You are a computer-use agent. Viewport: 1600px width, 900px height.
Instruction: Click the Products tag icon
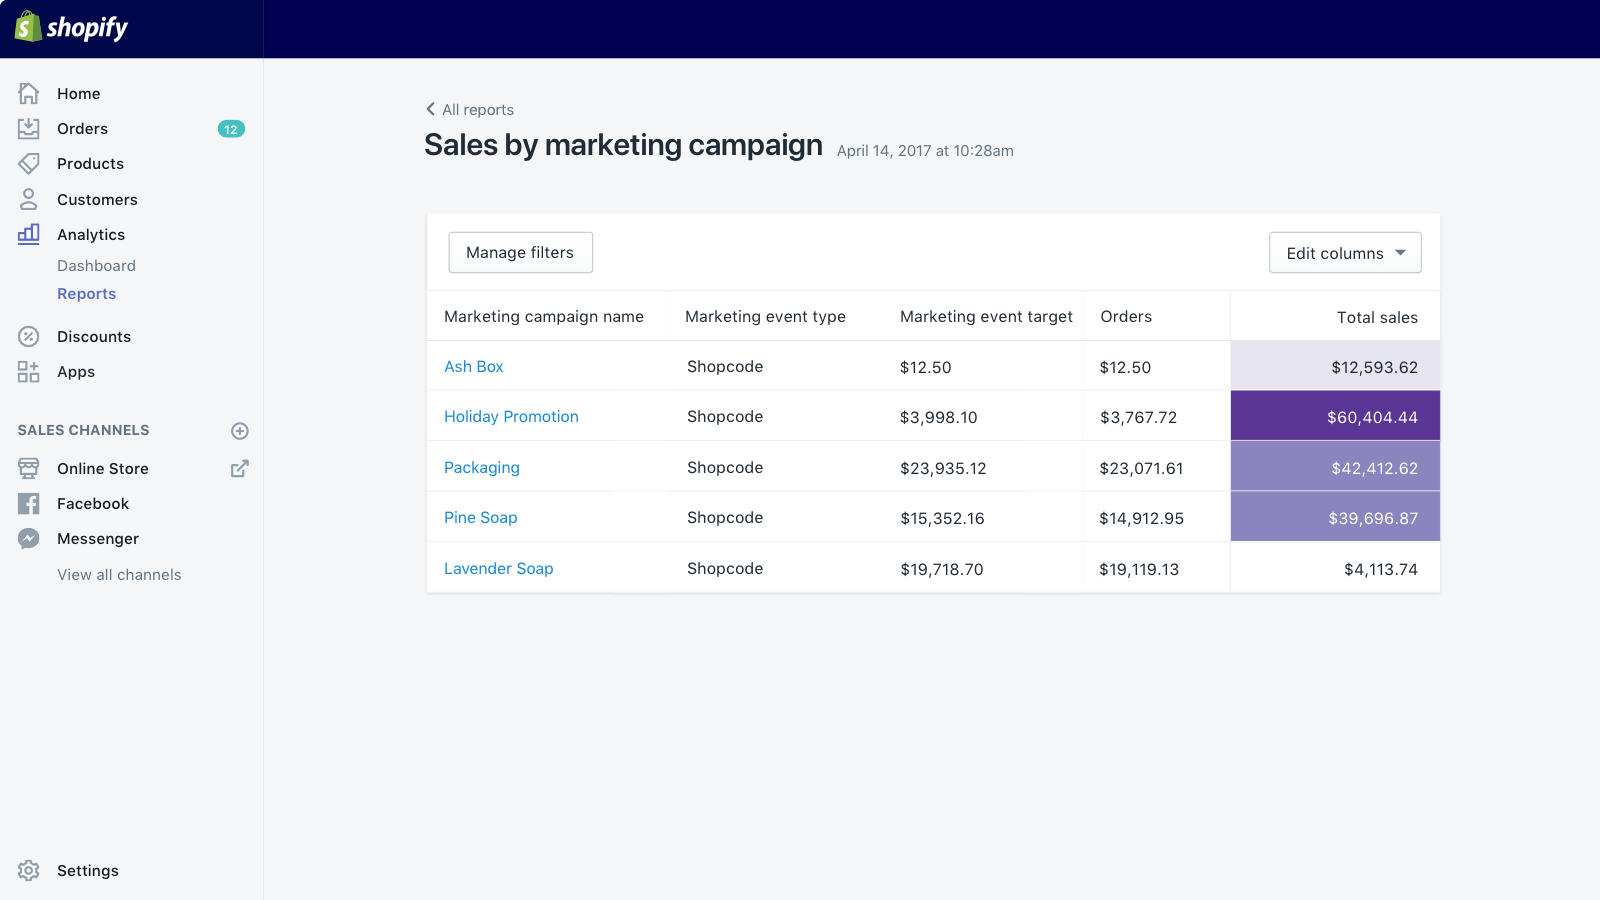tap(29, 163)
